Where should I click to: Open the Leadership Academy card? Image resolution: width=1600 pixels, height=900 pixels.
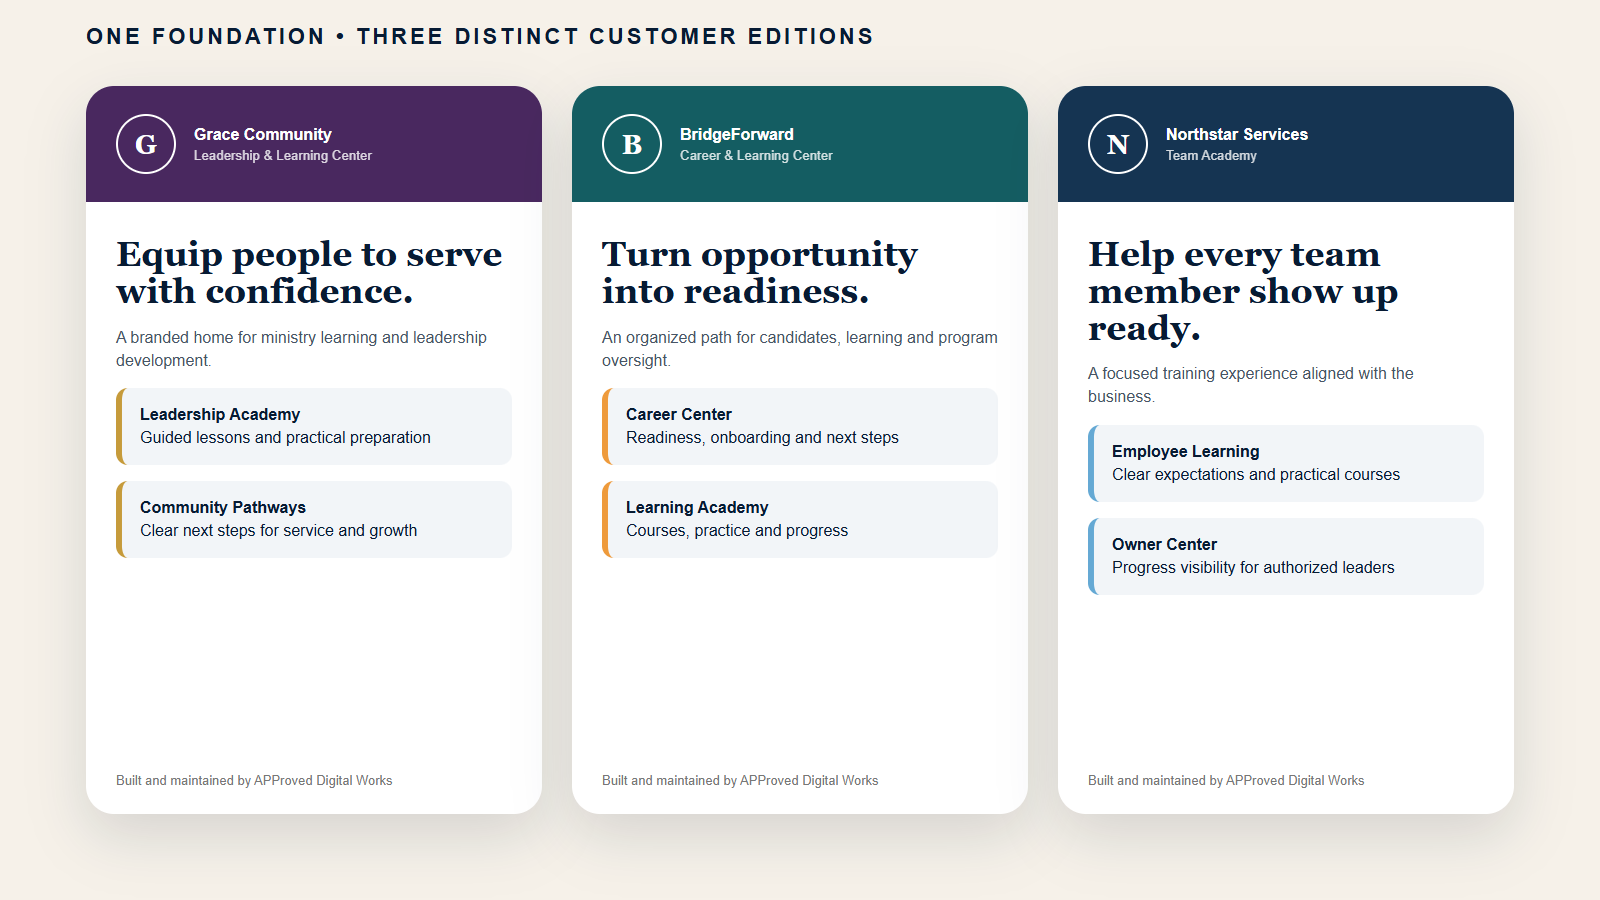(x=314, y=426)
